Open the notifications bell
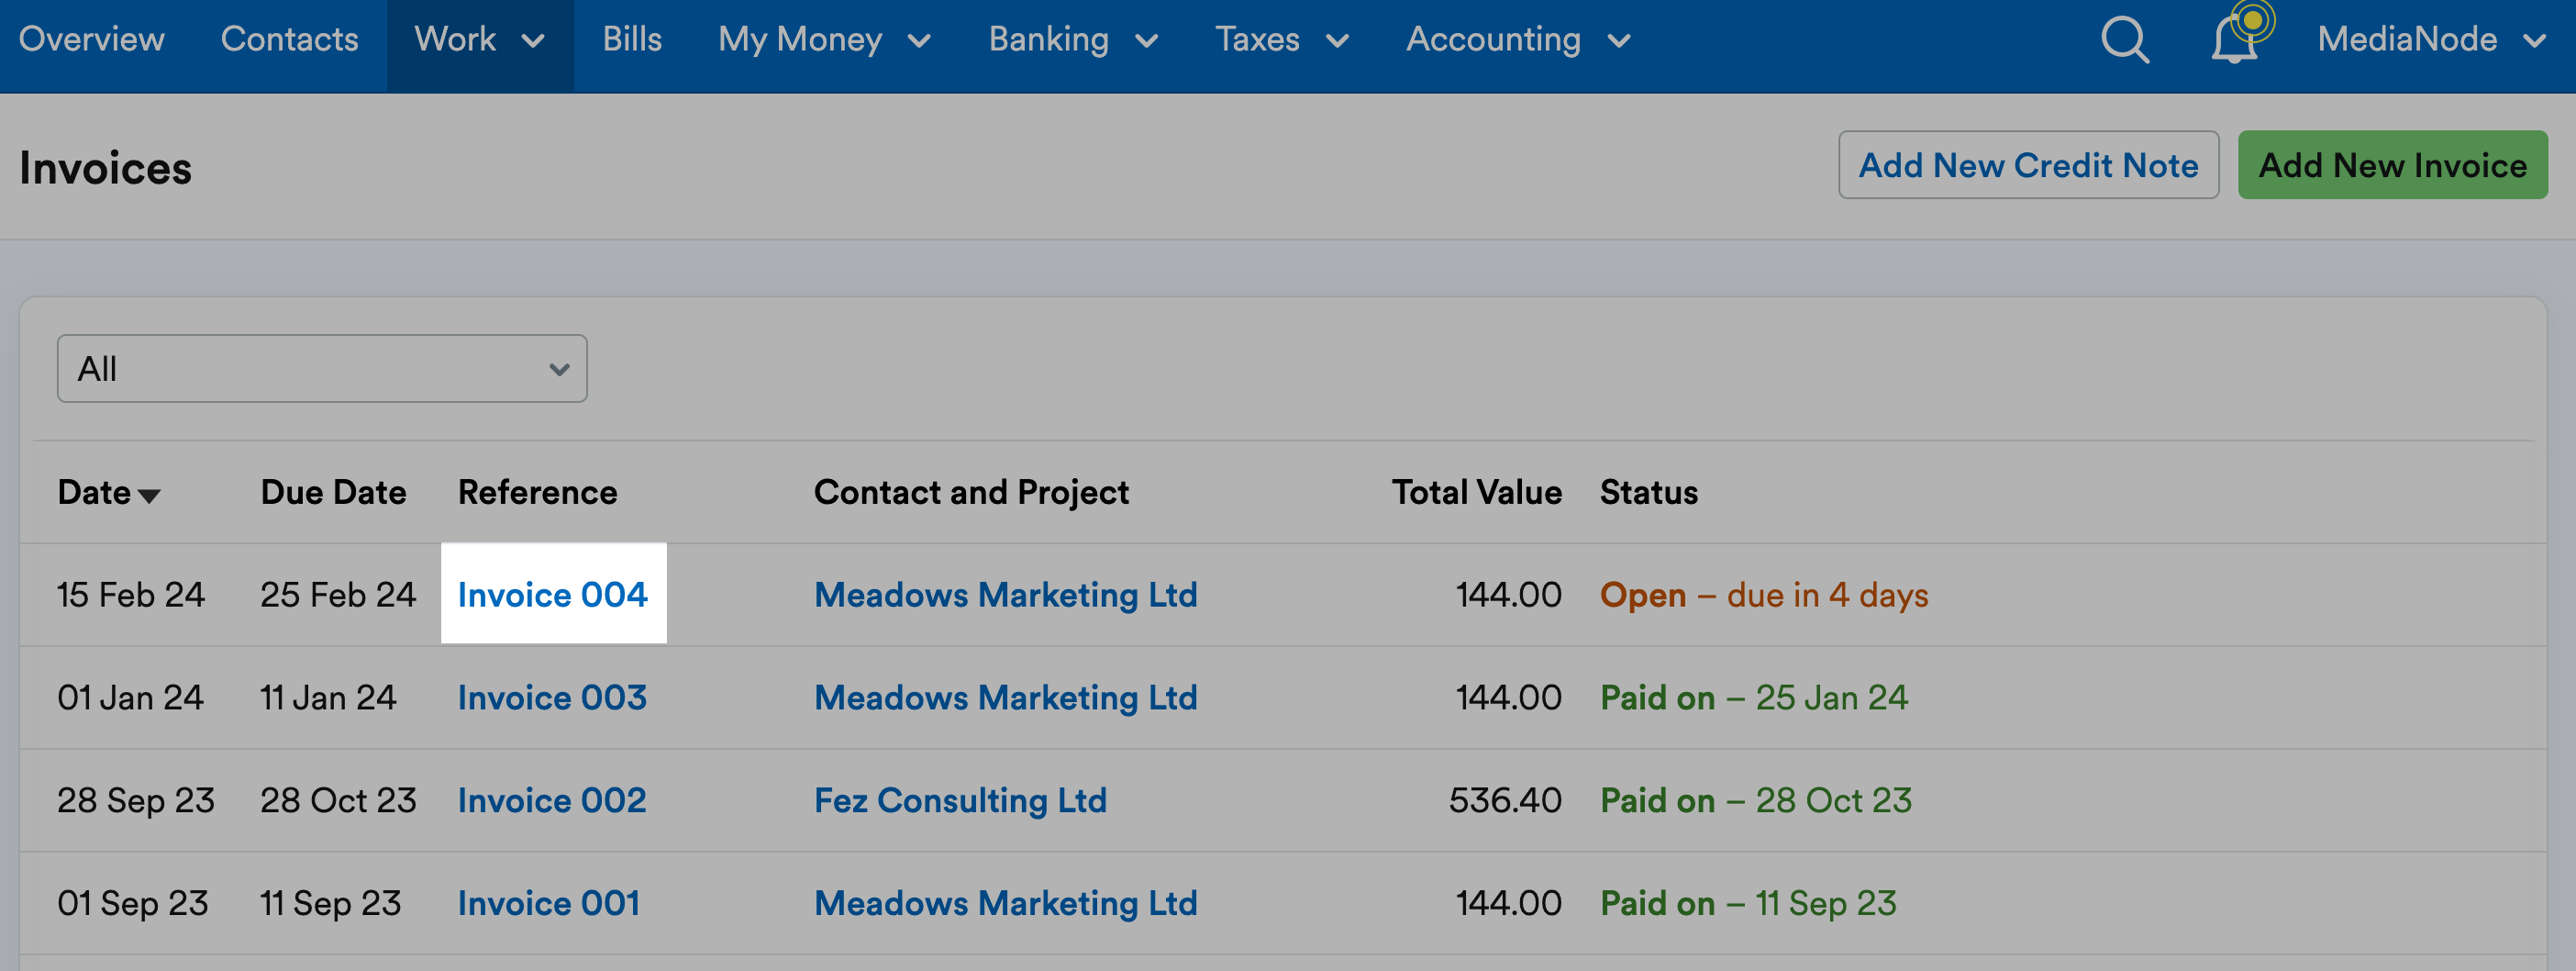The width and height of the screenshot is (2576, 971). pos(2235,40)
